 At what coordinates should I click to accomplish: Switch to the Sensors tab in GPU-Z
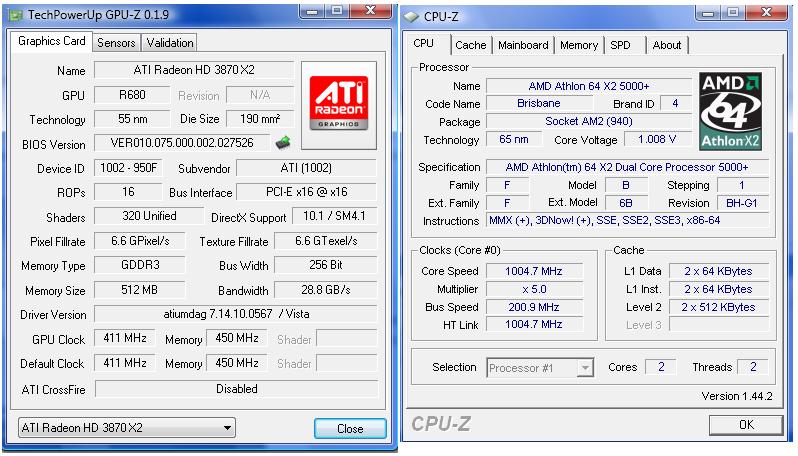tap(116, 43)
